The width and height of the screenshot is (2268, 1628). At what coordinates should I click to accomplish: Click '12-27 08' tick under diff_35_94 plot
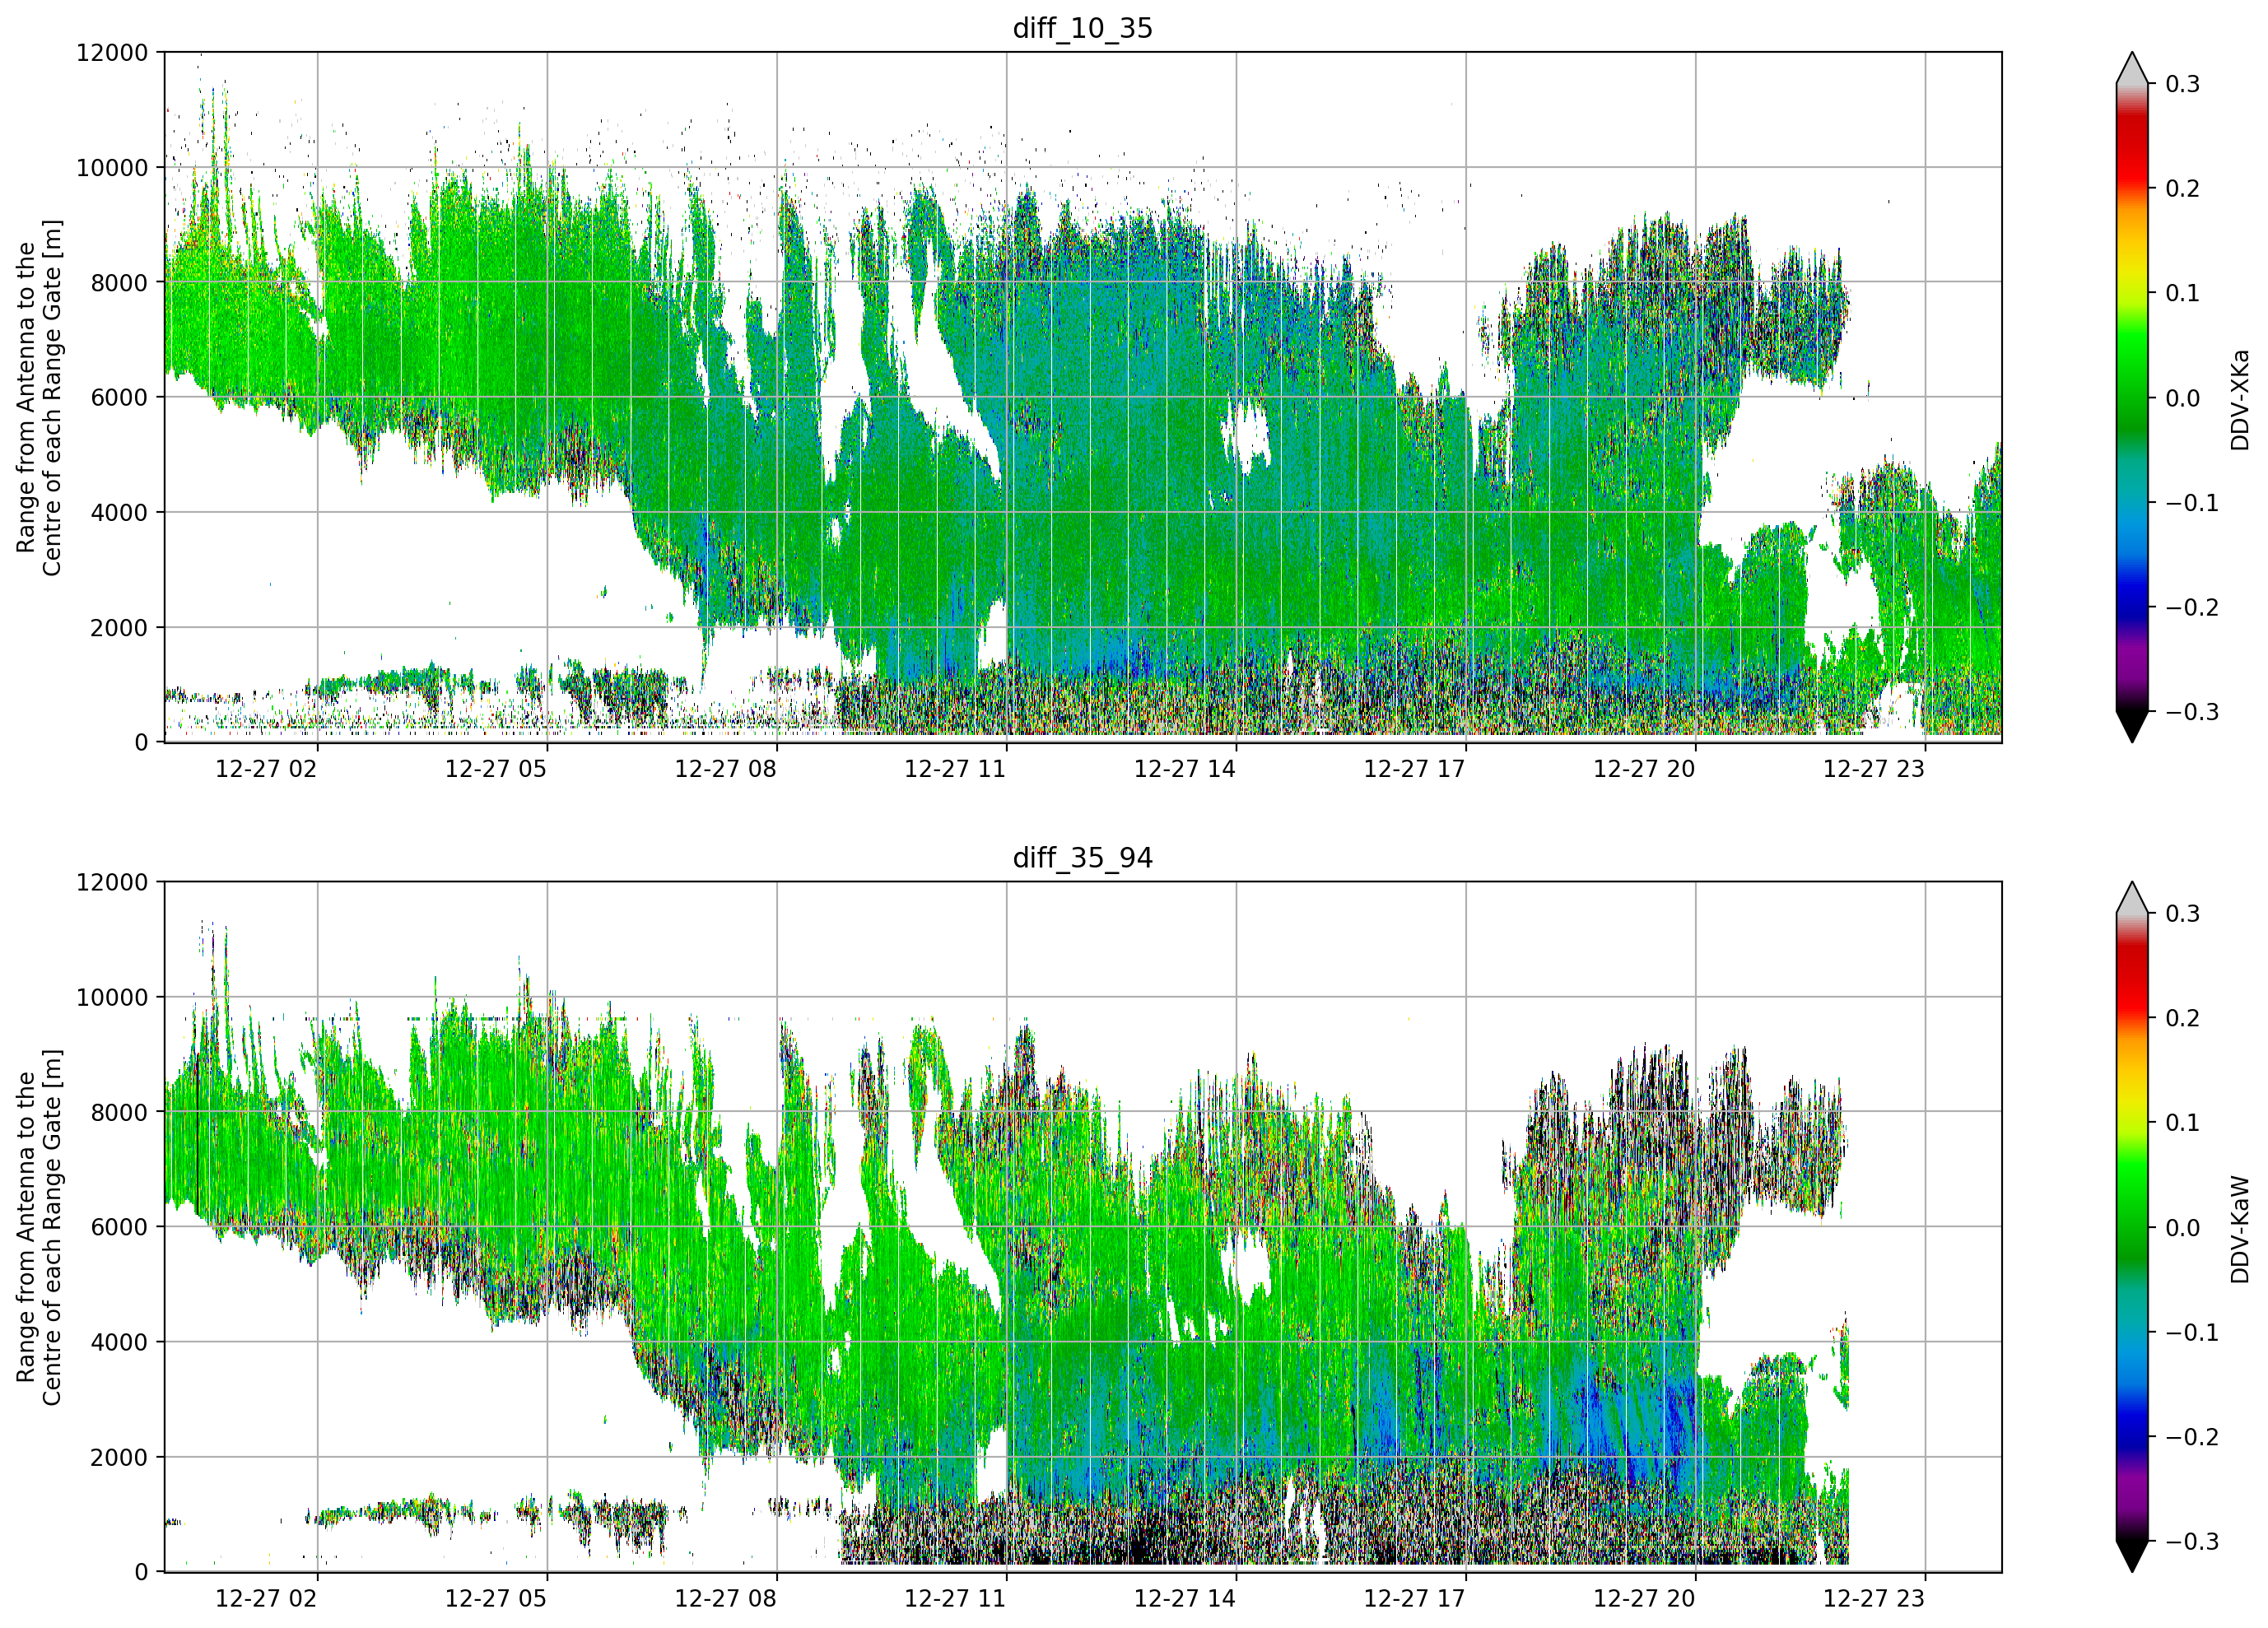(x=725, y=1599)
